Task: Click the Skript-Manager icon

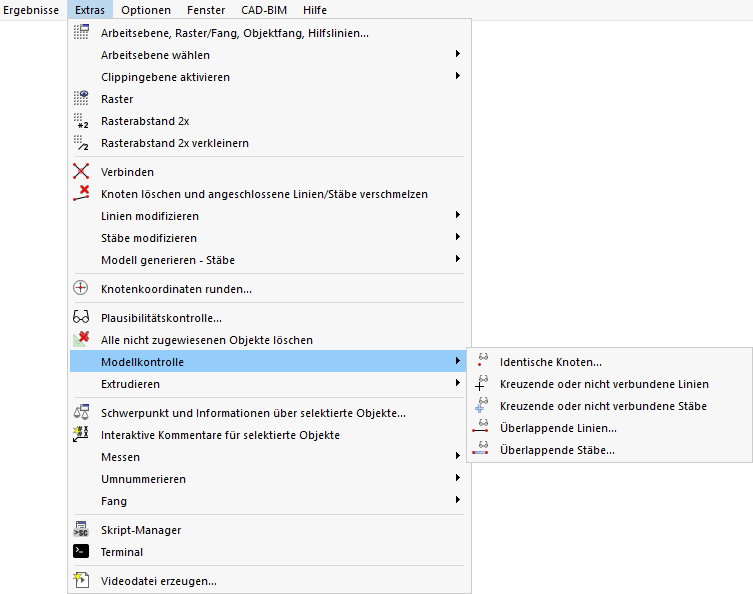Action: click(x=81, y=529)
